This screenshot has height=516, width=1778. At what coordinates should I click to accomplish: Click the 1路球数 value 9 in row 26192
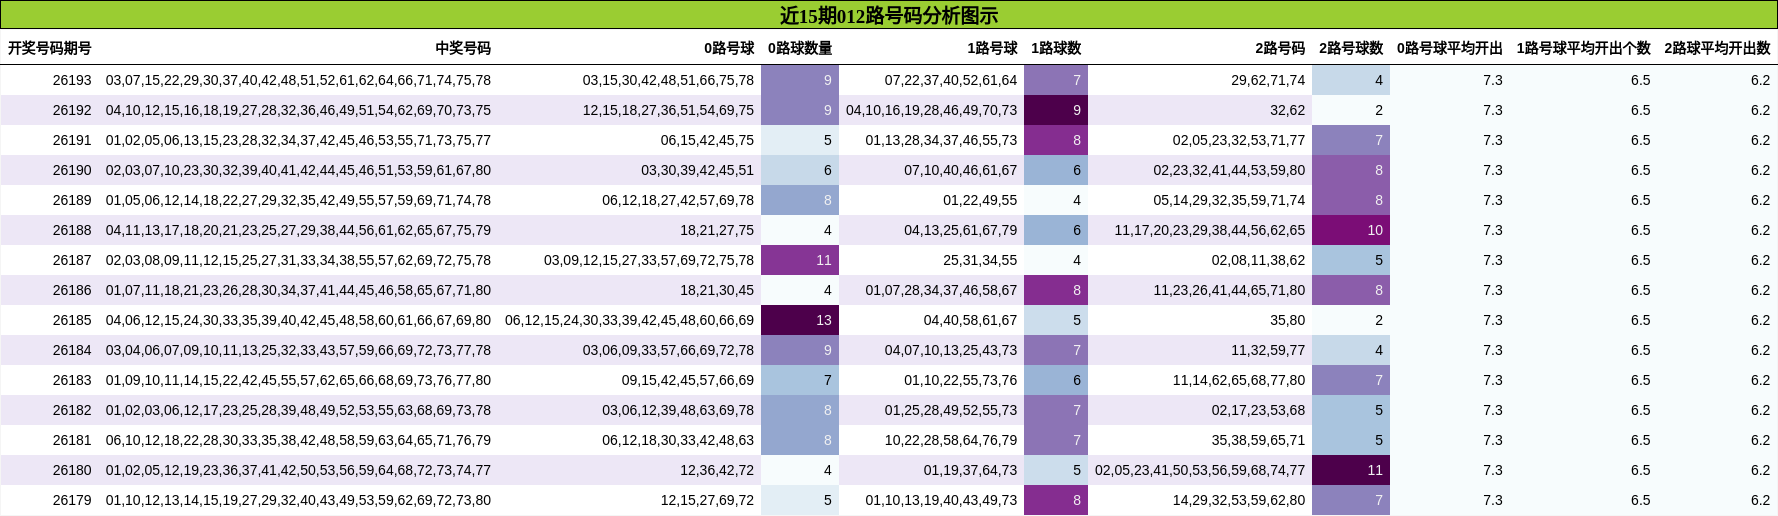[x=1056, y=110]
